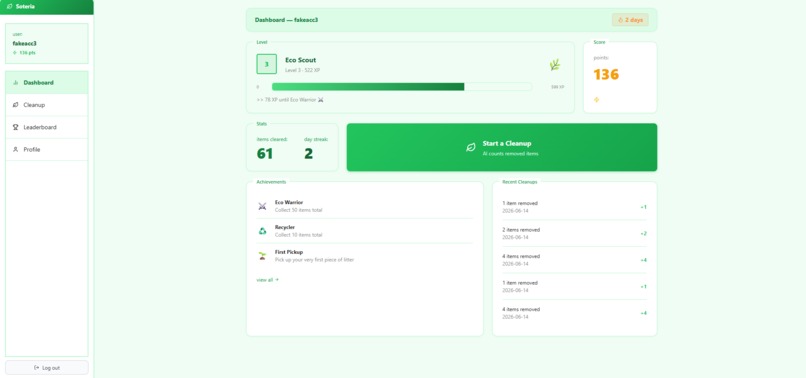This screenshot has width=806, height=378.
Task: Click the Log out button
Action: (47, 368)
